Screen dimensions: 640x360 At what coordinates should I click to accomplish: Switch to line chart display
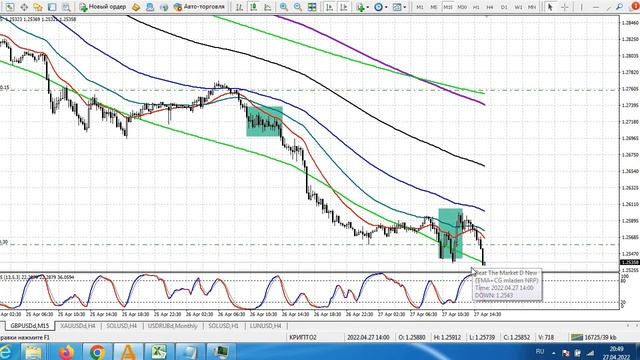267,7
